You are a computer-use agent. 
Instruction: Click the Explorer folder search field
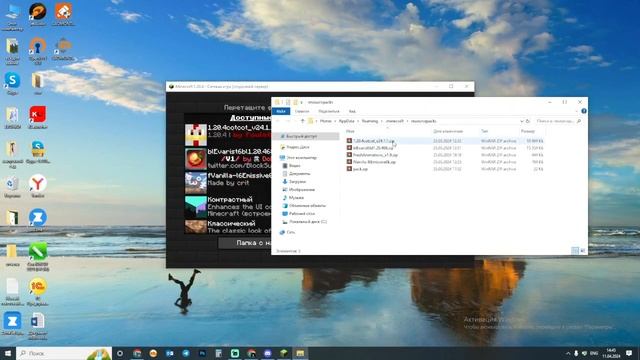pos(558,121)
